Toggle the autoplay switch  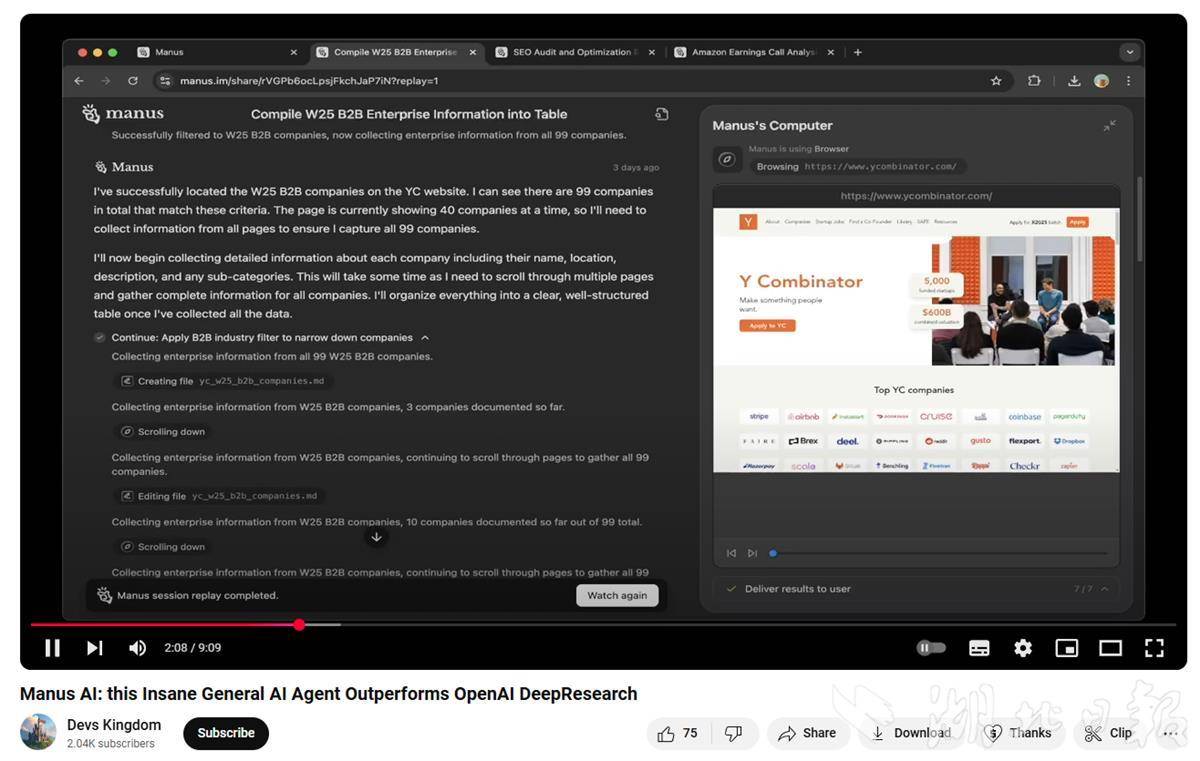[931, 648]
